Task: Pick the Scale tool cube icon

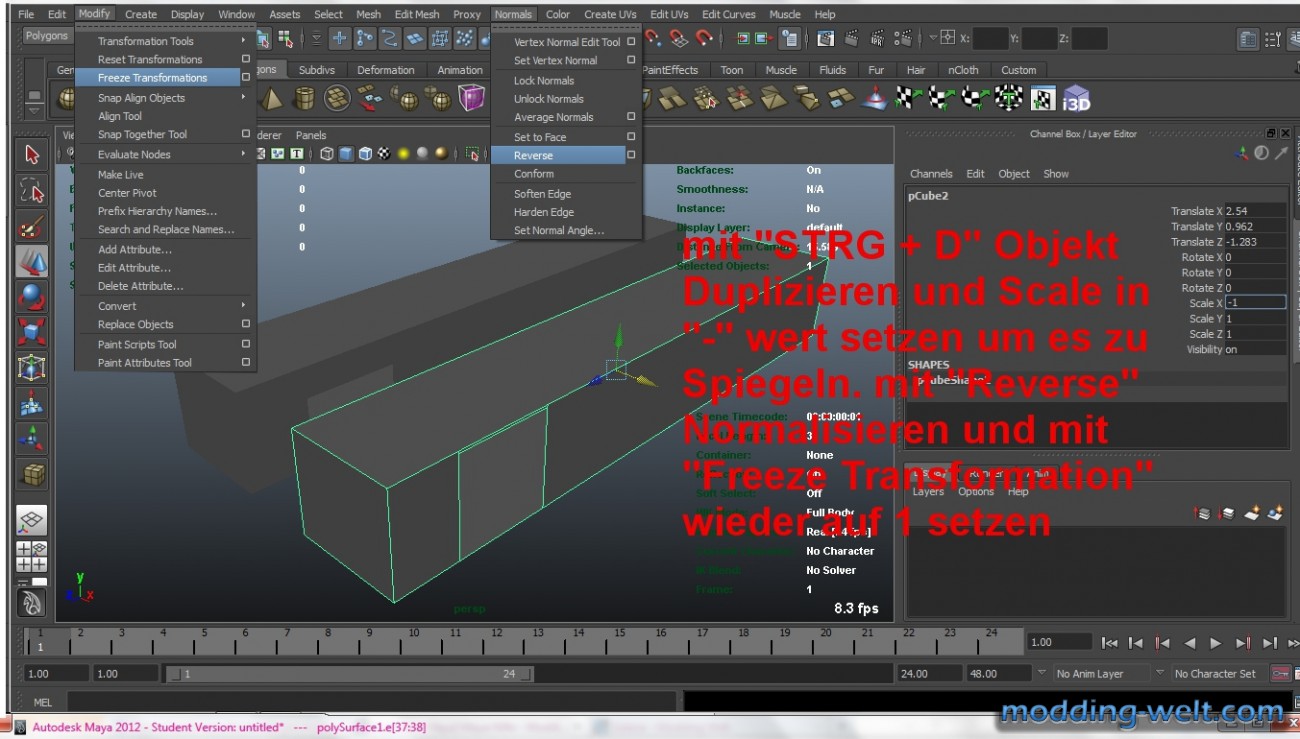Action: point(32,333)
